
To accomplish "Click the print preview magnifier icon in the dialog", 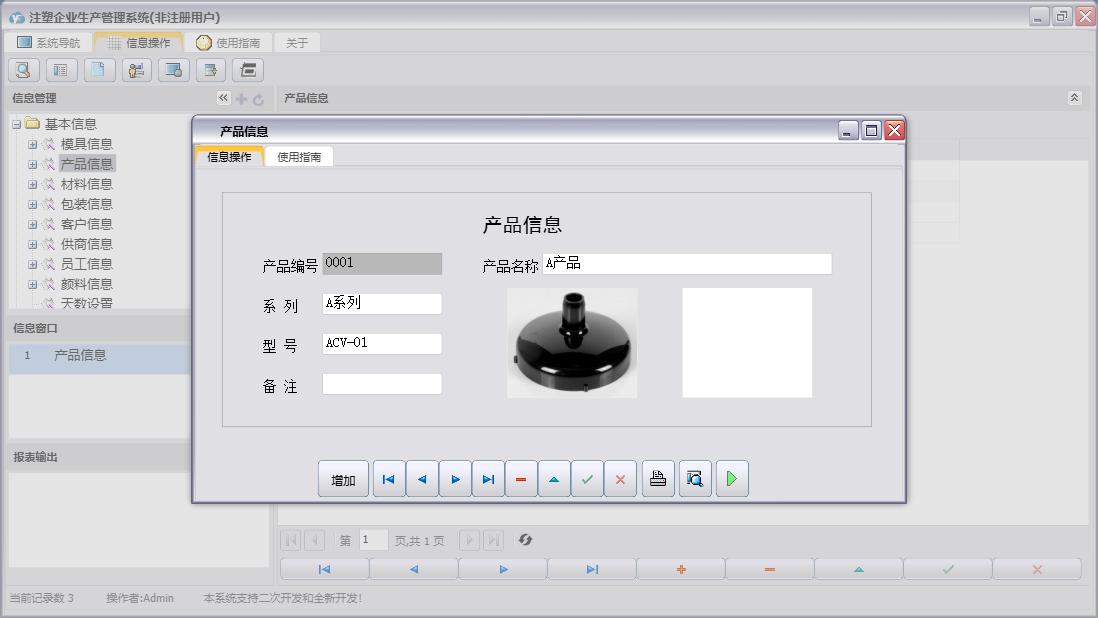I will coord(694,478).
